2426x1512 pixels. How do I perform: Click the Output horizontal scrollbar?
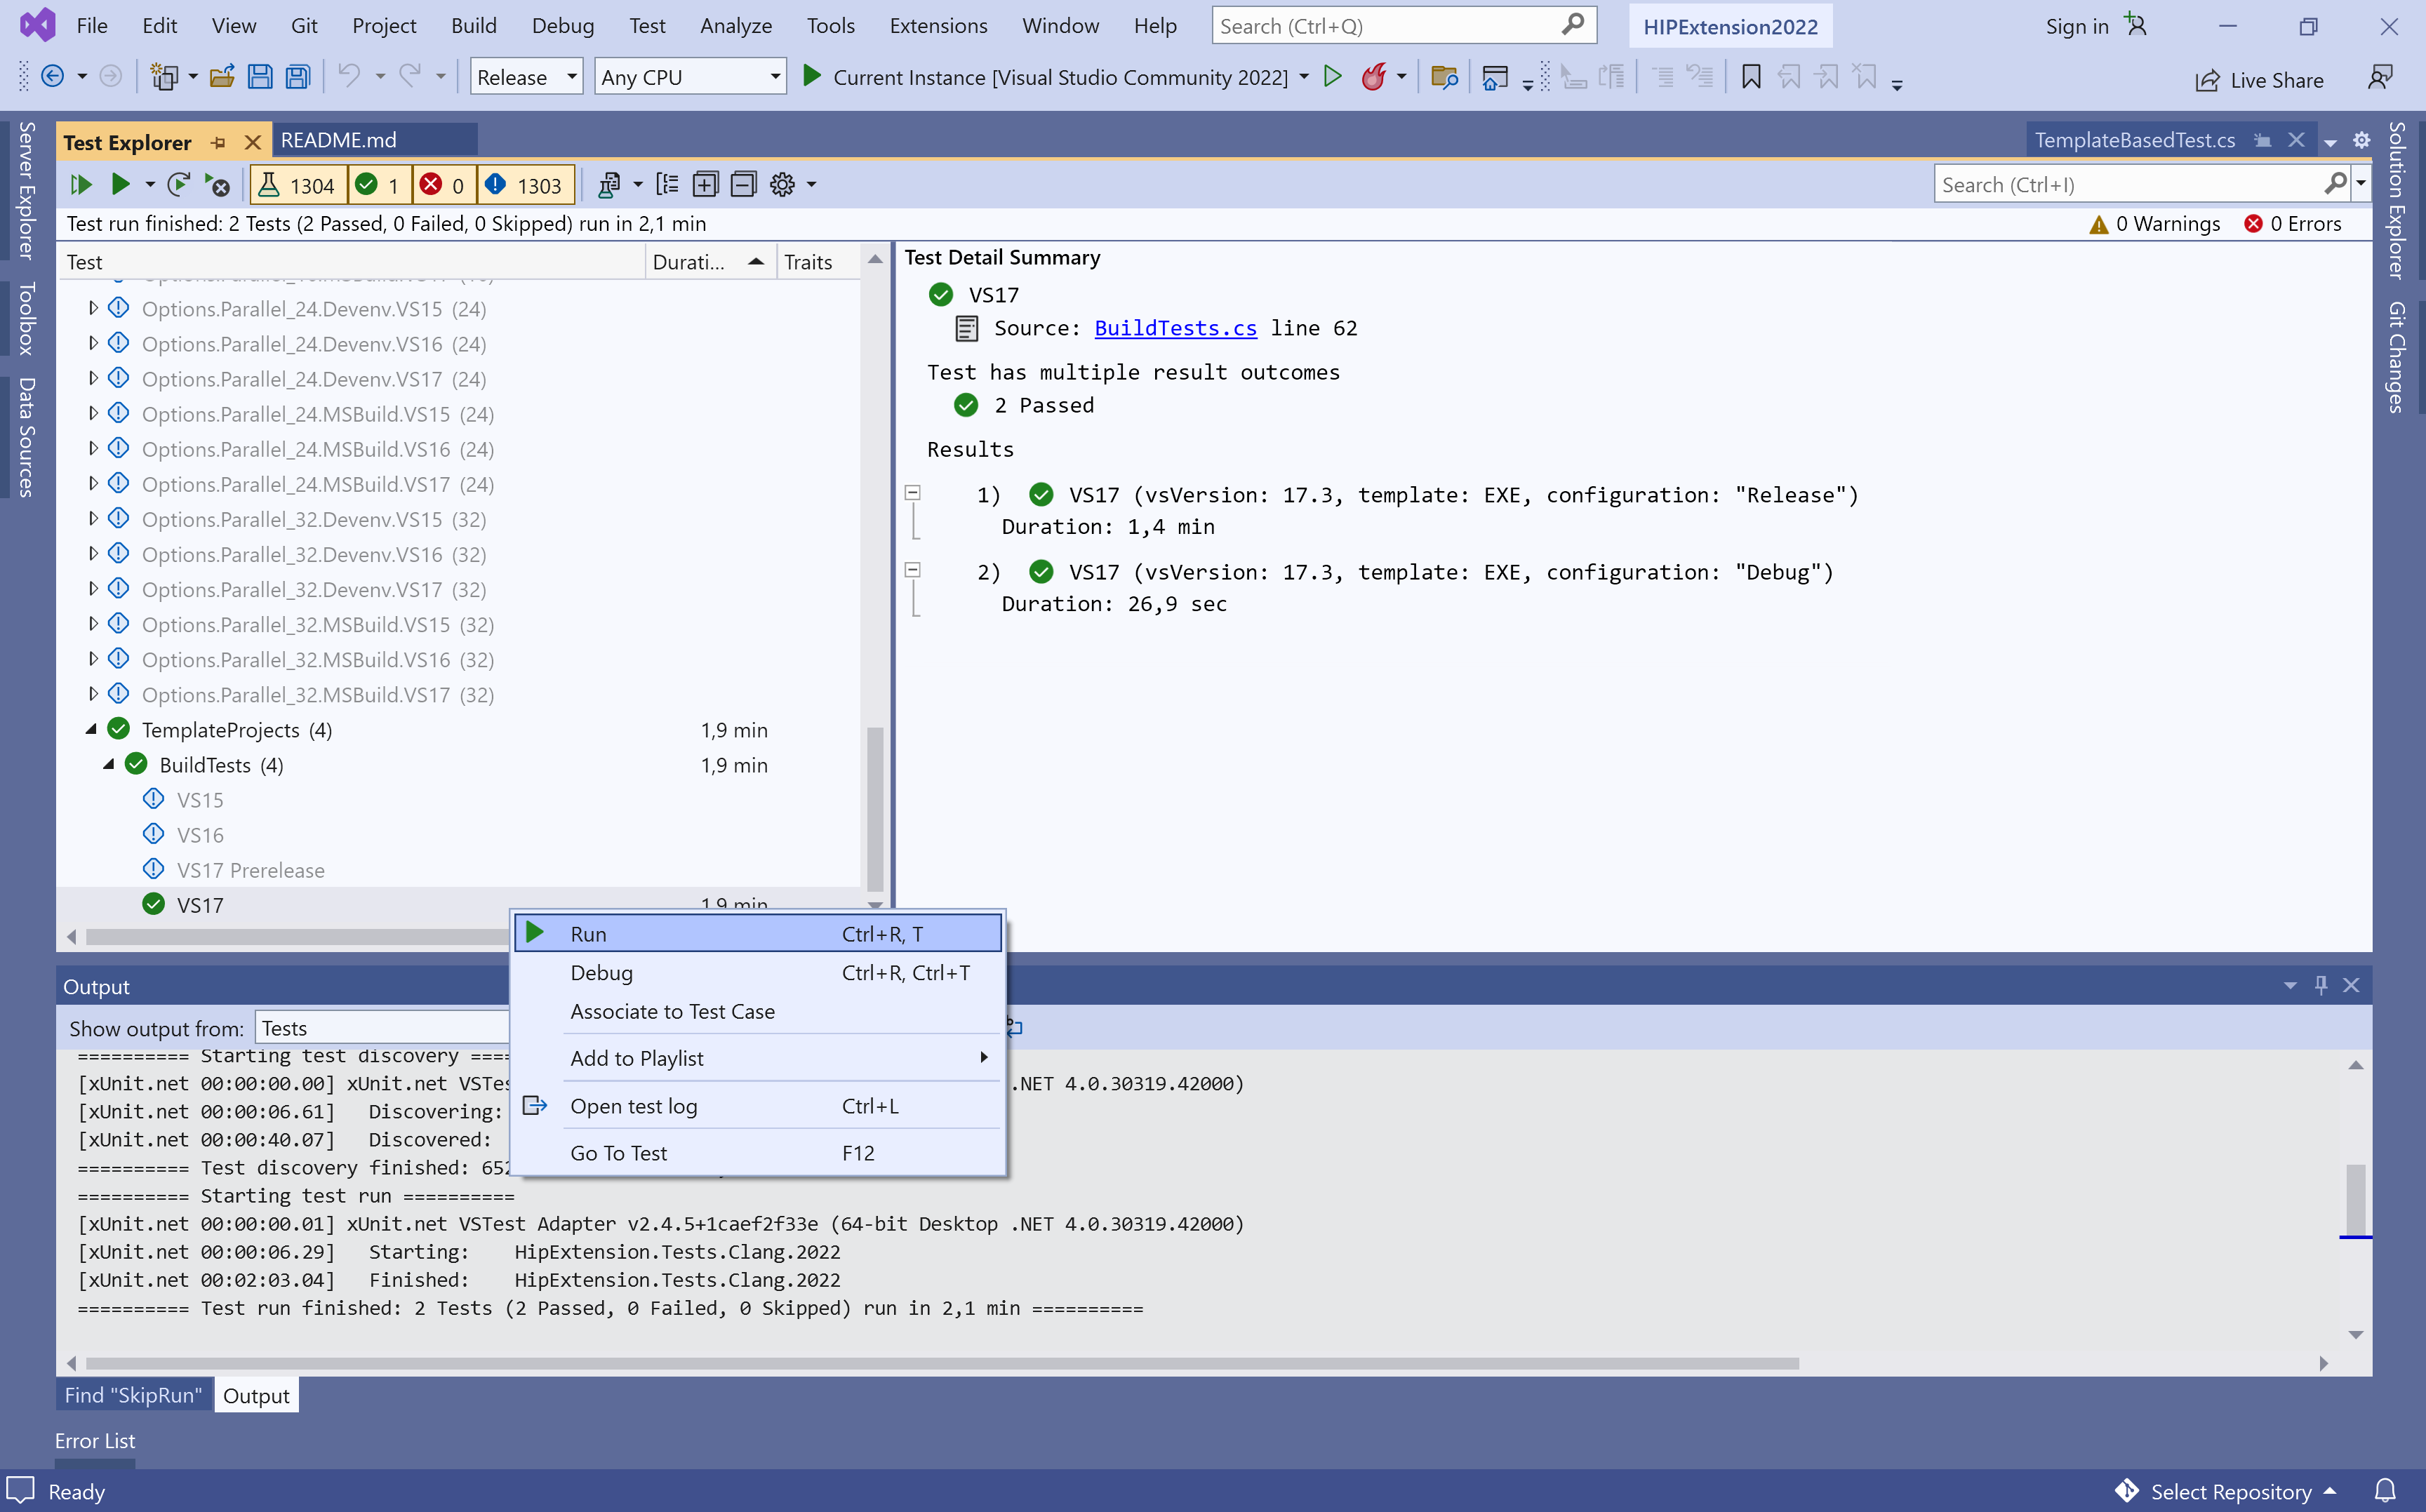(940, 1363)
